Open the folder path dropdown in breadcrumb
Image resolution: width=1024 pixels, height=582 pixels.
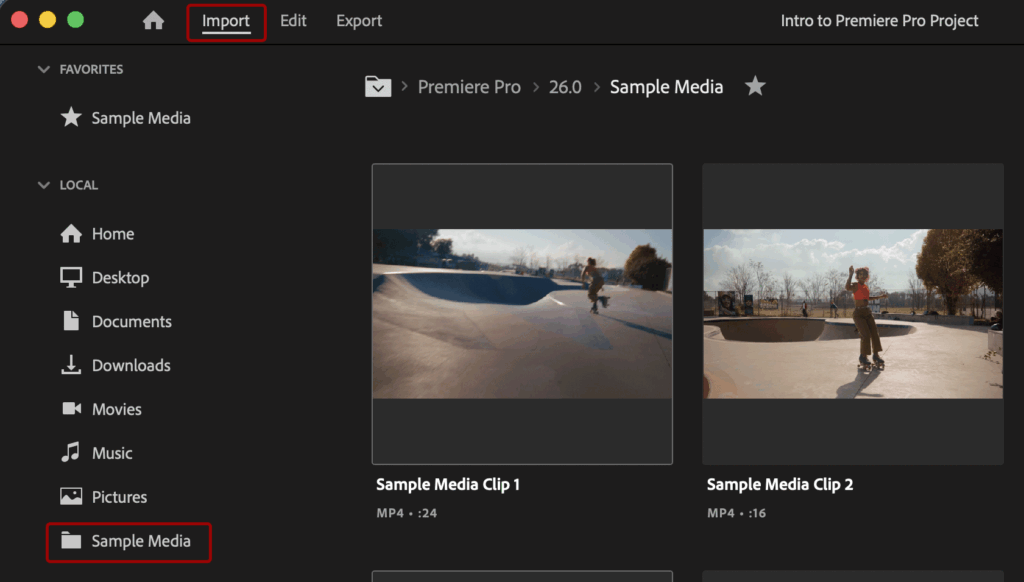[x=378, y=86]
